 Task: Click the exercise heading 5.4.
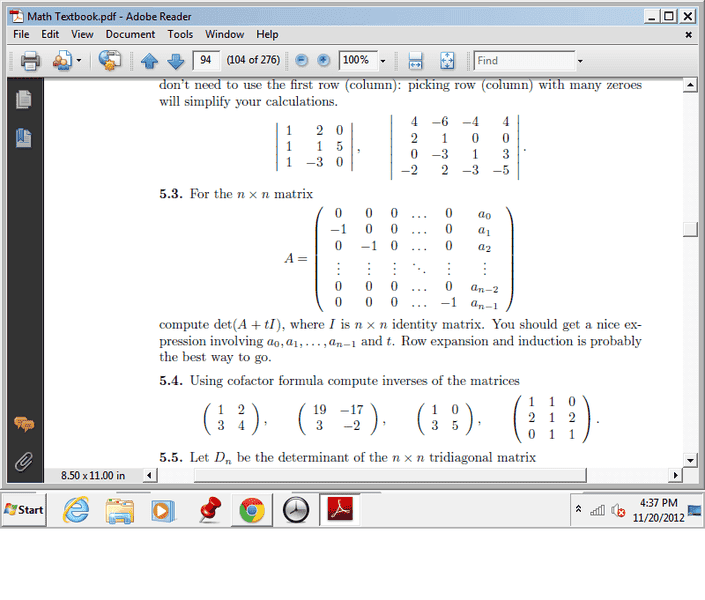(170, 381)
